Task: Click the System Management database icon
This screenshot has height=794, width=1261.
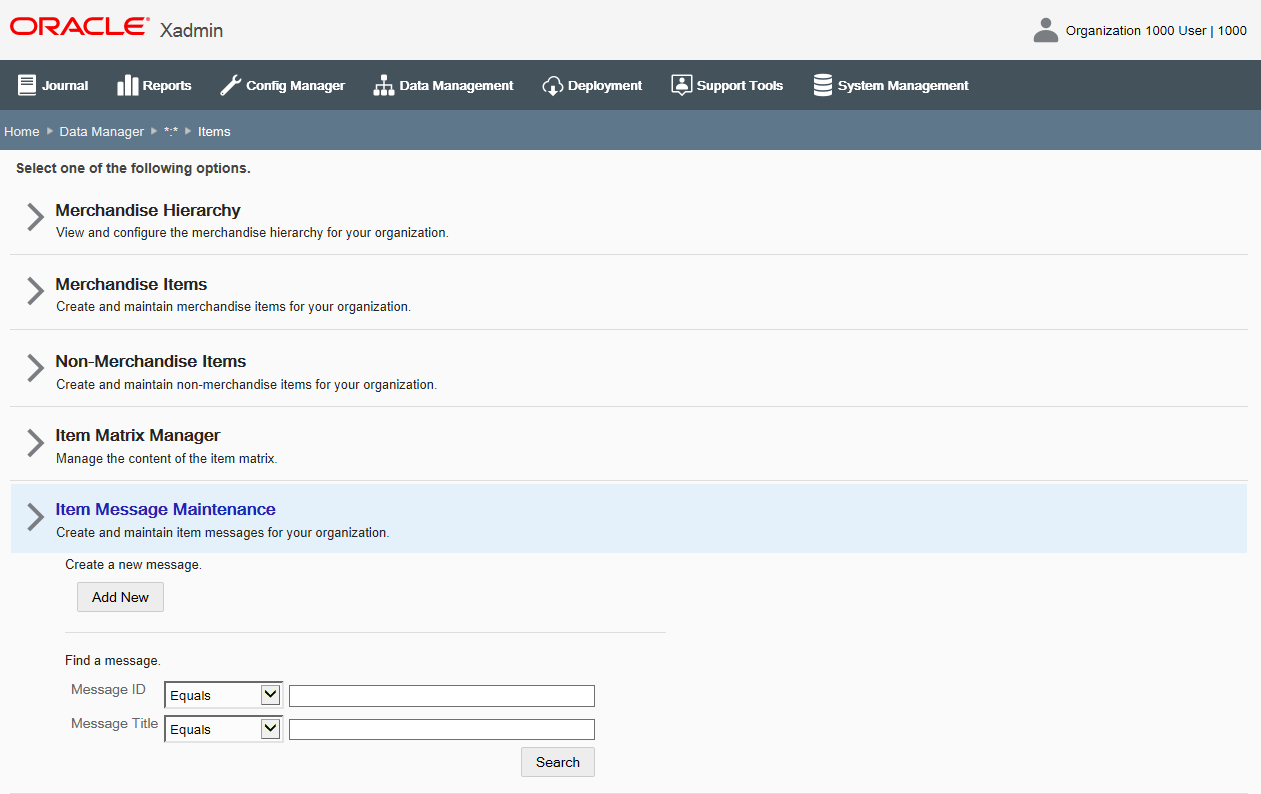Action: pos(823,85)
